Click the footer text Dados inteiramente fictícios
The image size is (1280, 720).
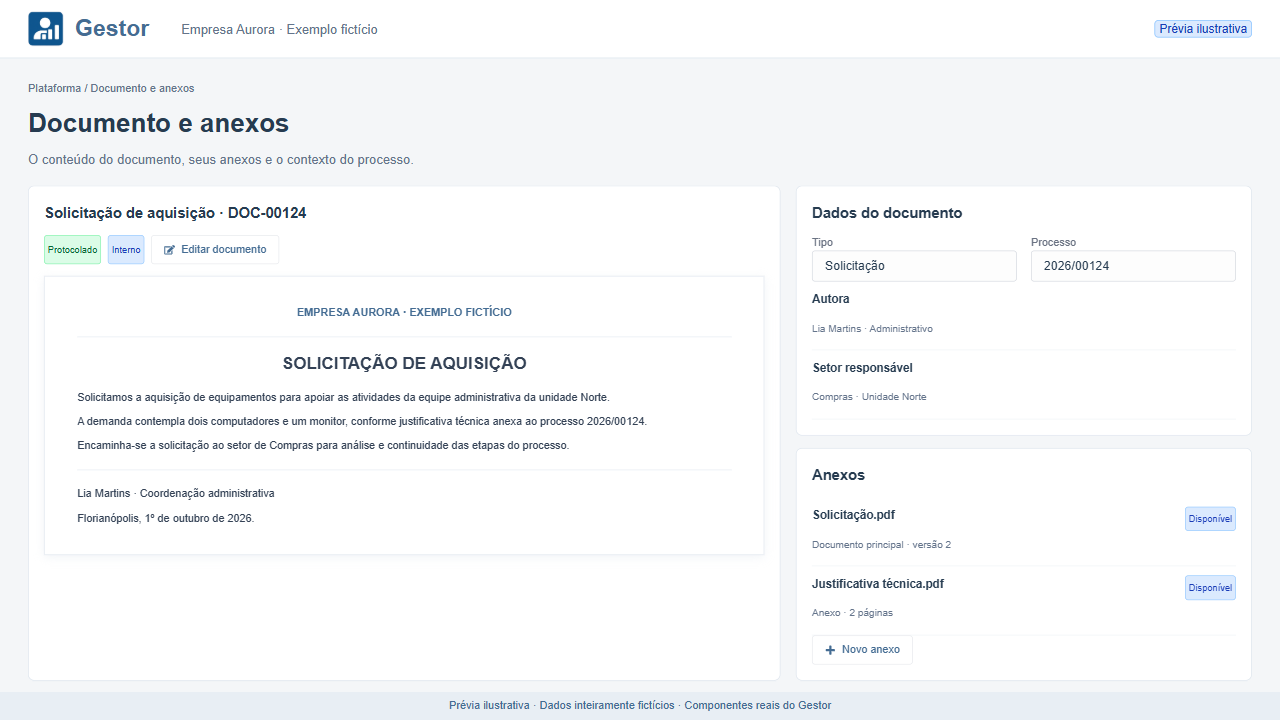pyautogui.click(x=607, y=705)
